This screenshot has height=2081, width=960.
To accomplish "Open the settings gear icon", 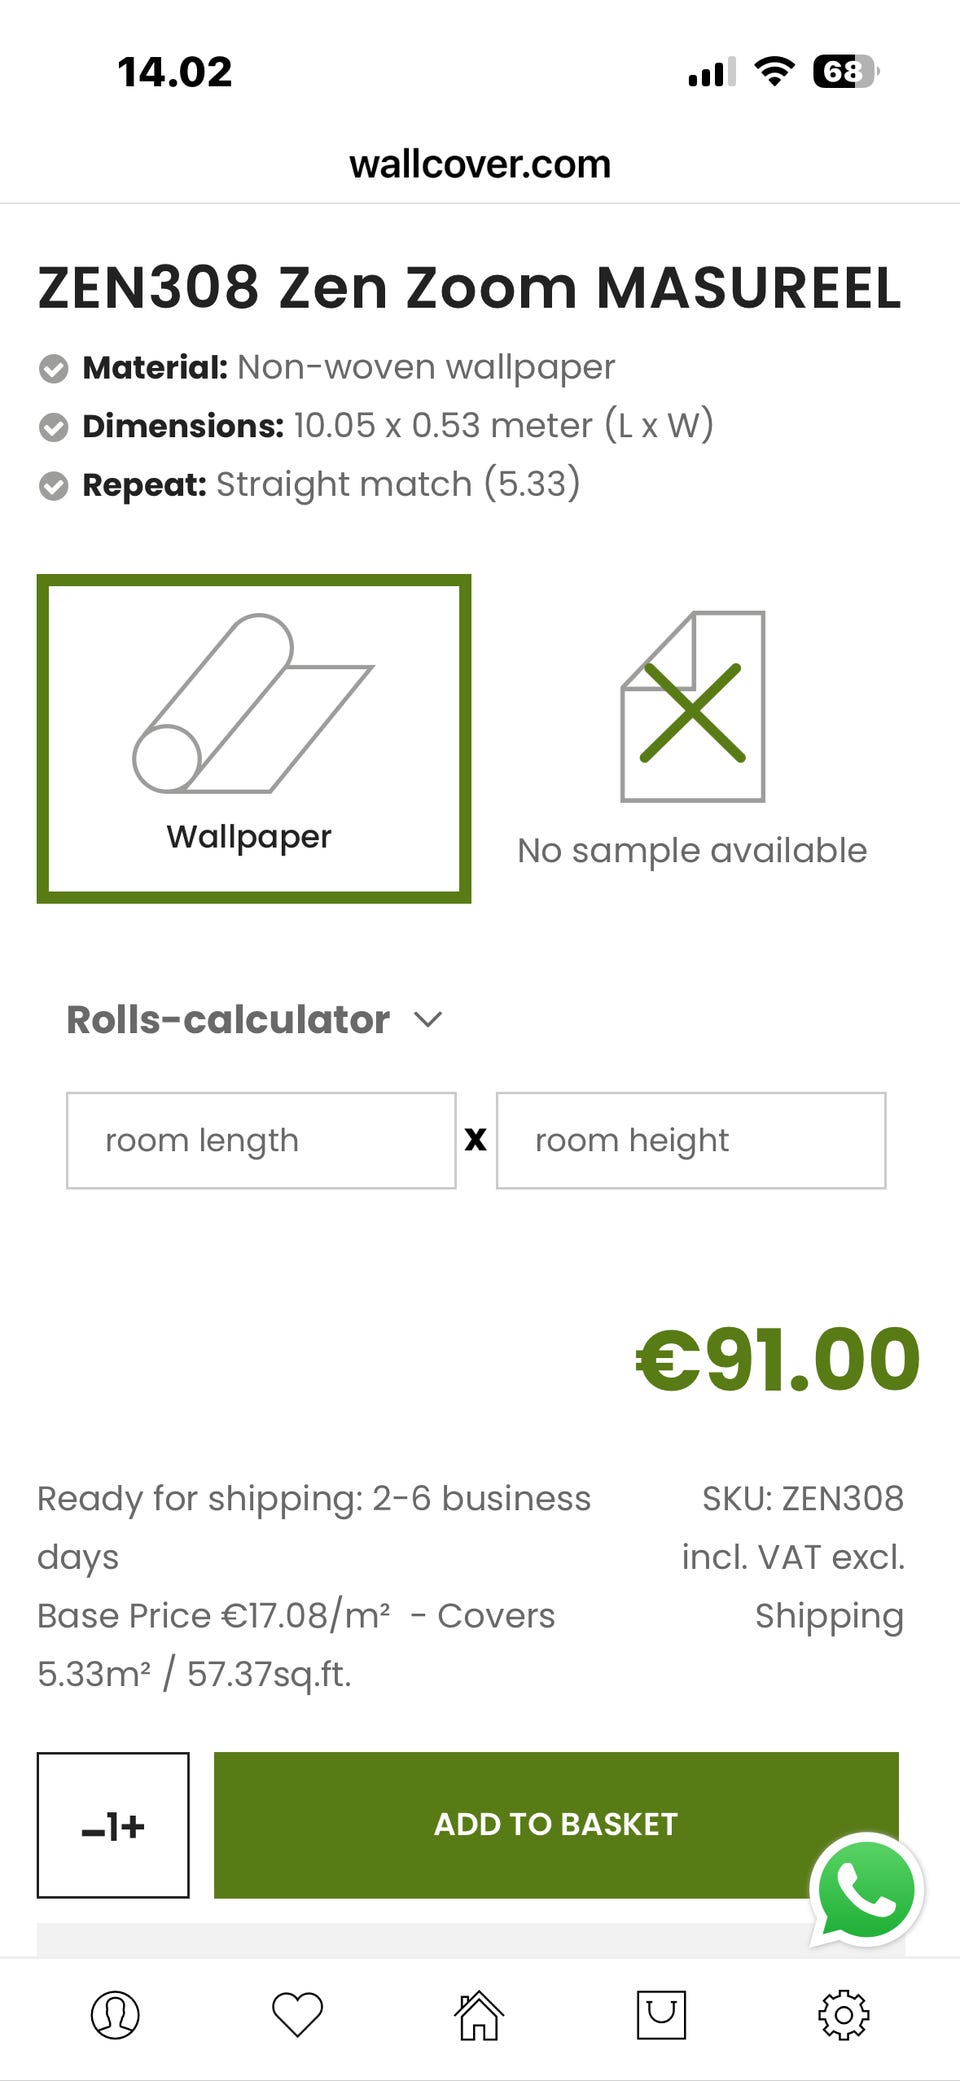I will pyautogui.click(x=843, y=2014).
